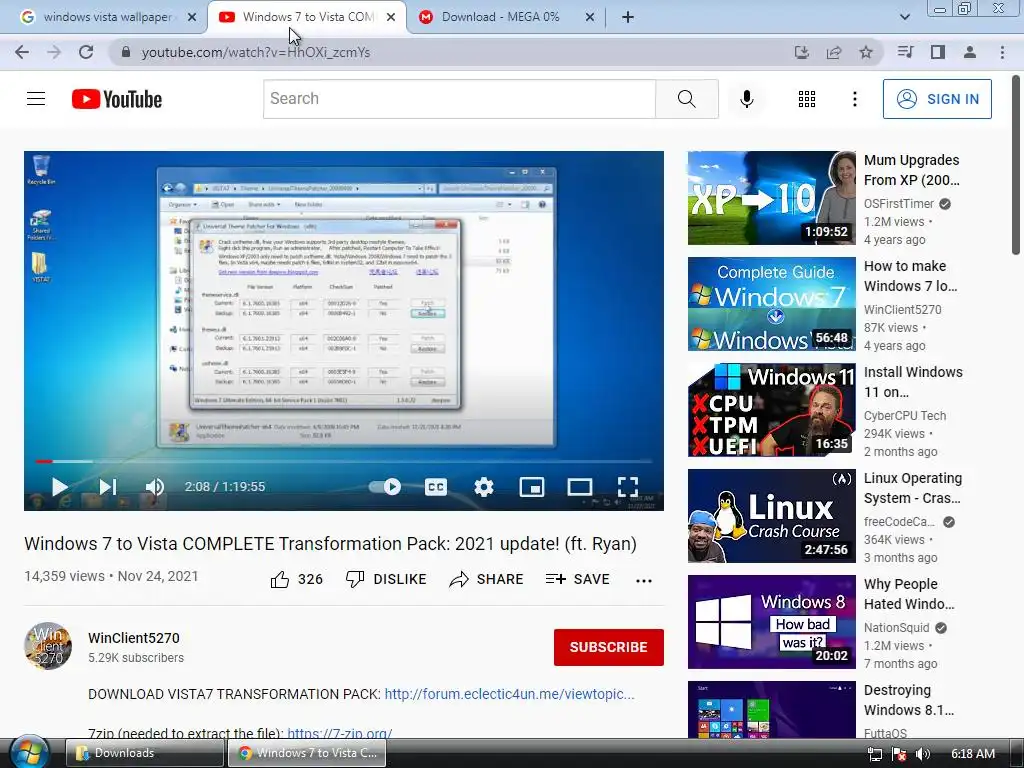Open Install Windows 11 video thumbnail
Image resolution: width=1024 pixels, height=768 pixels.
pyautogui.click(x=771, y=409)
